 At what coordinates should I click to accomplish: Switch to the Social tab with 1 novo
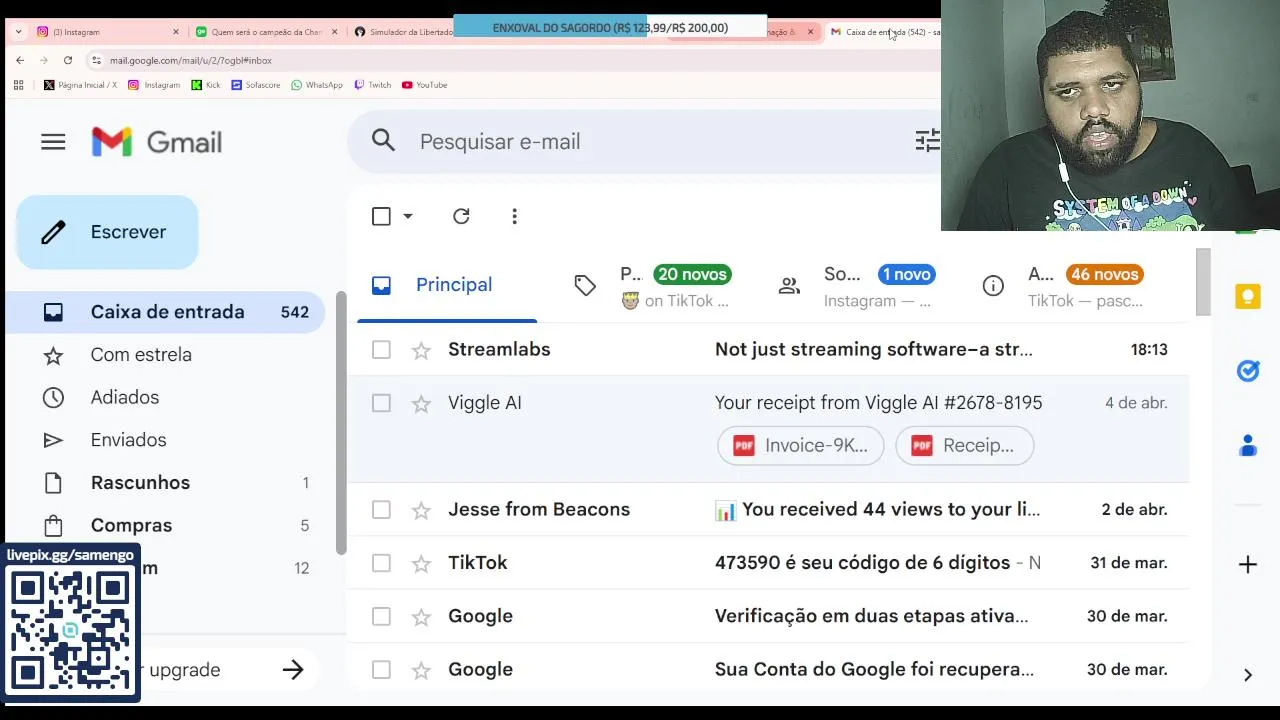[x=856, y=286]
